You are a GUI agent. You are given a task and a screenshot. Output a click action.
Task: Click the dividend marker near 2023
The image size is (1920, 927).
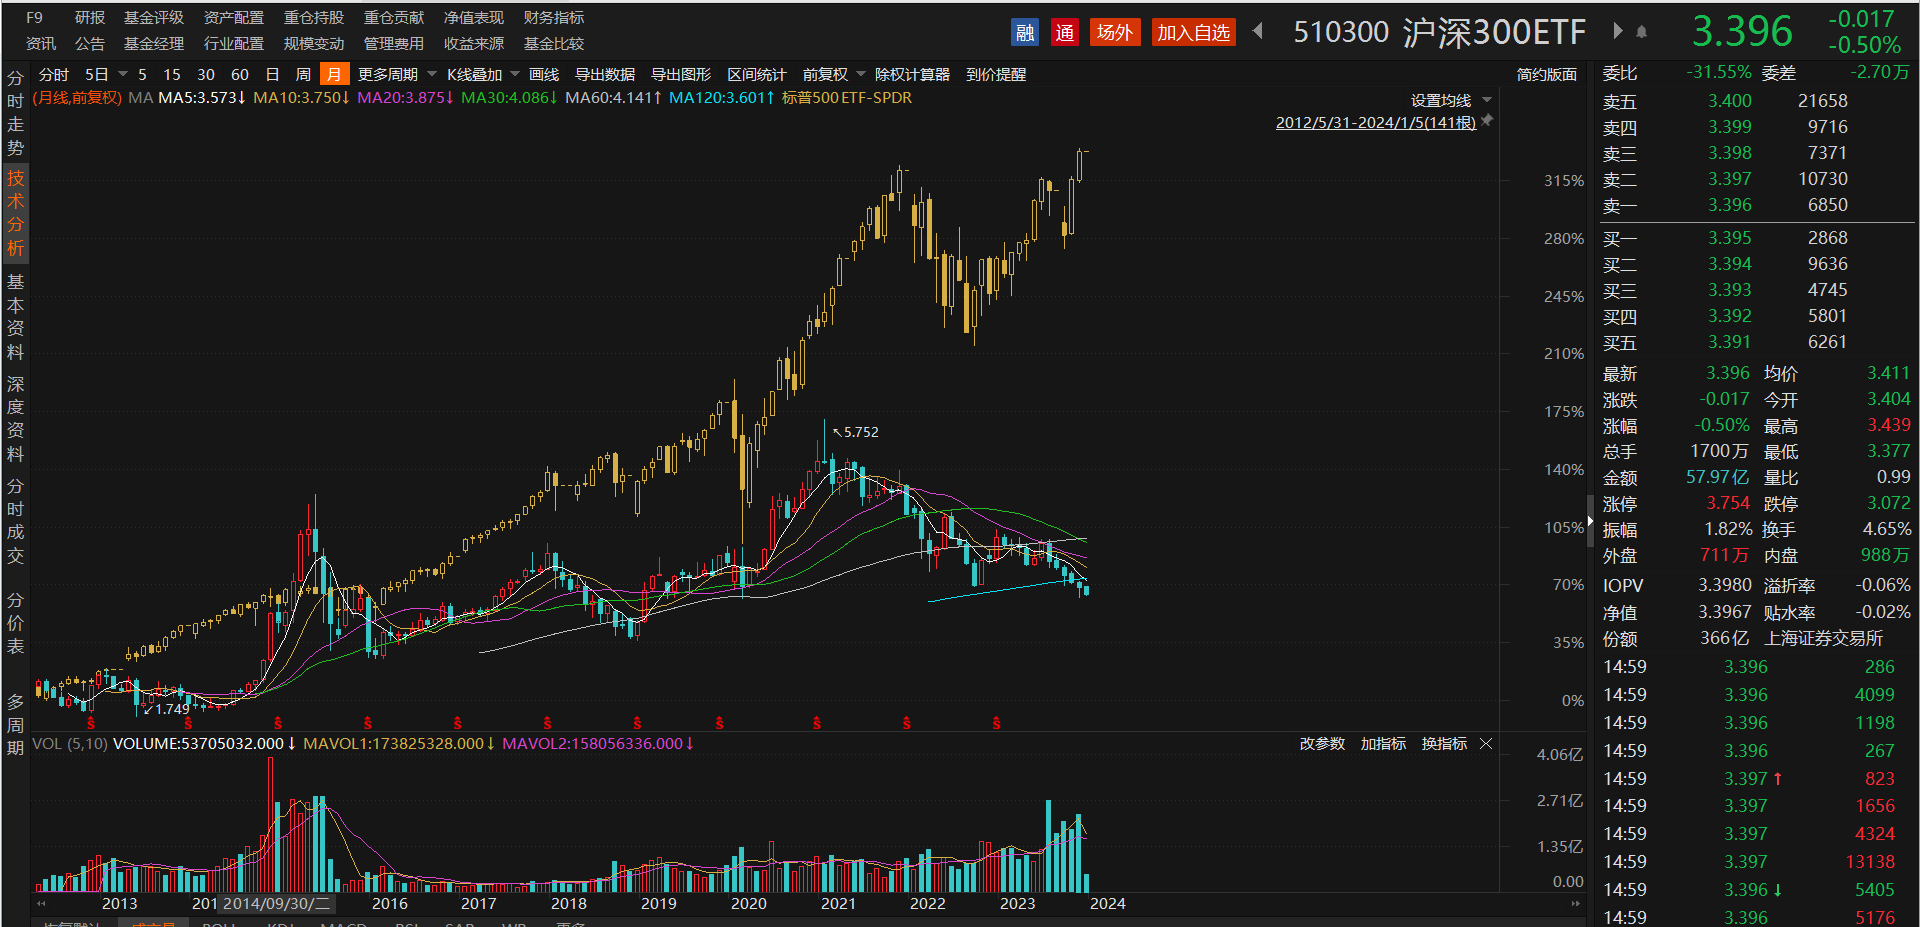[996, 722]
